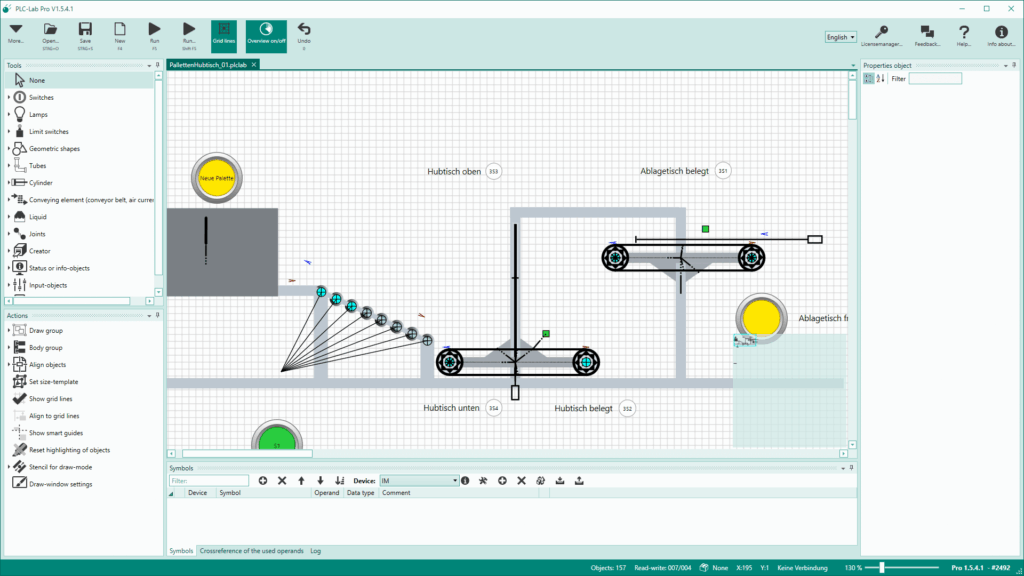Click the Hubtisch oben 353 indicator
1024x576 pixels.
494,171
